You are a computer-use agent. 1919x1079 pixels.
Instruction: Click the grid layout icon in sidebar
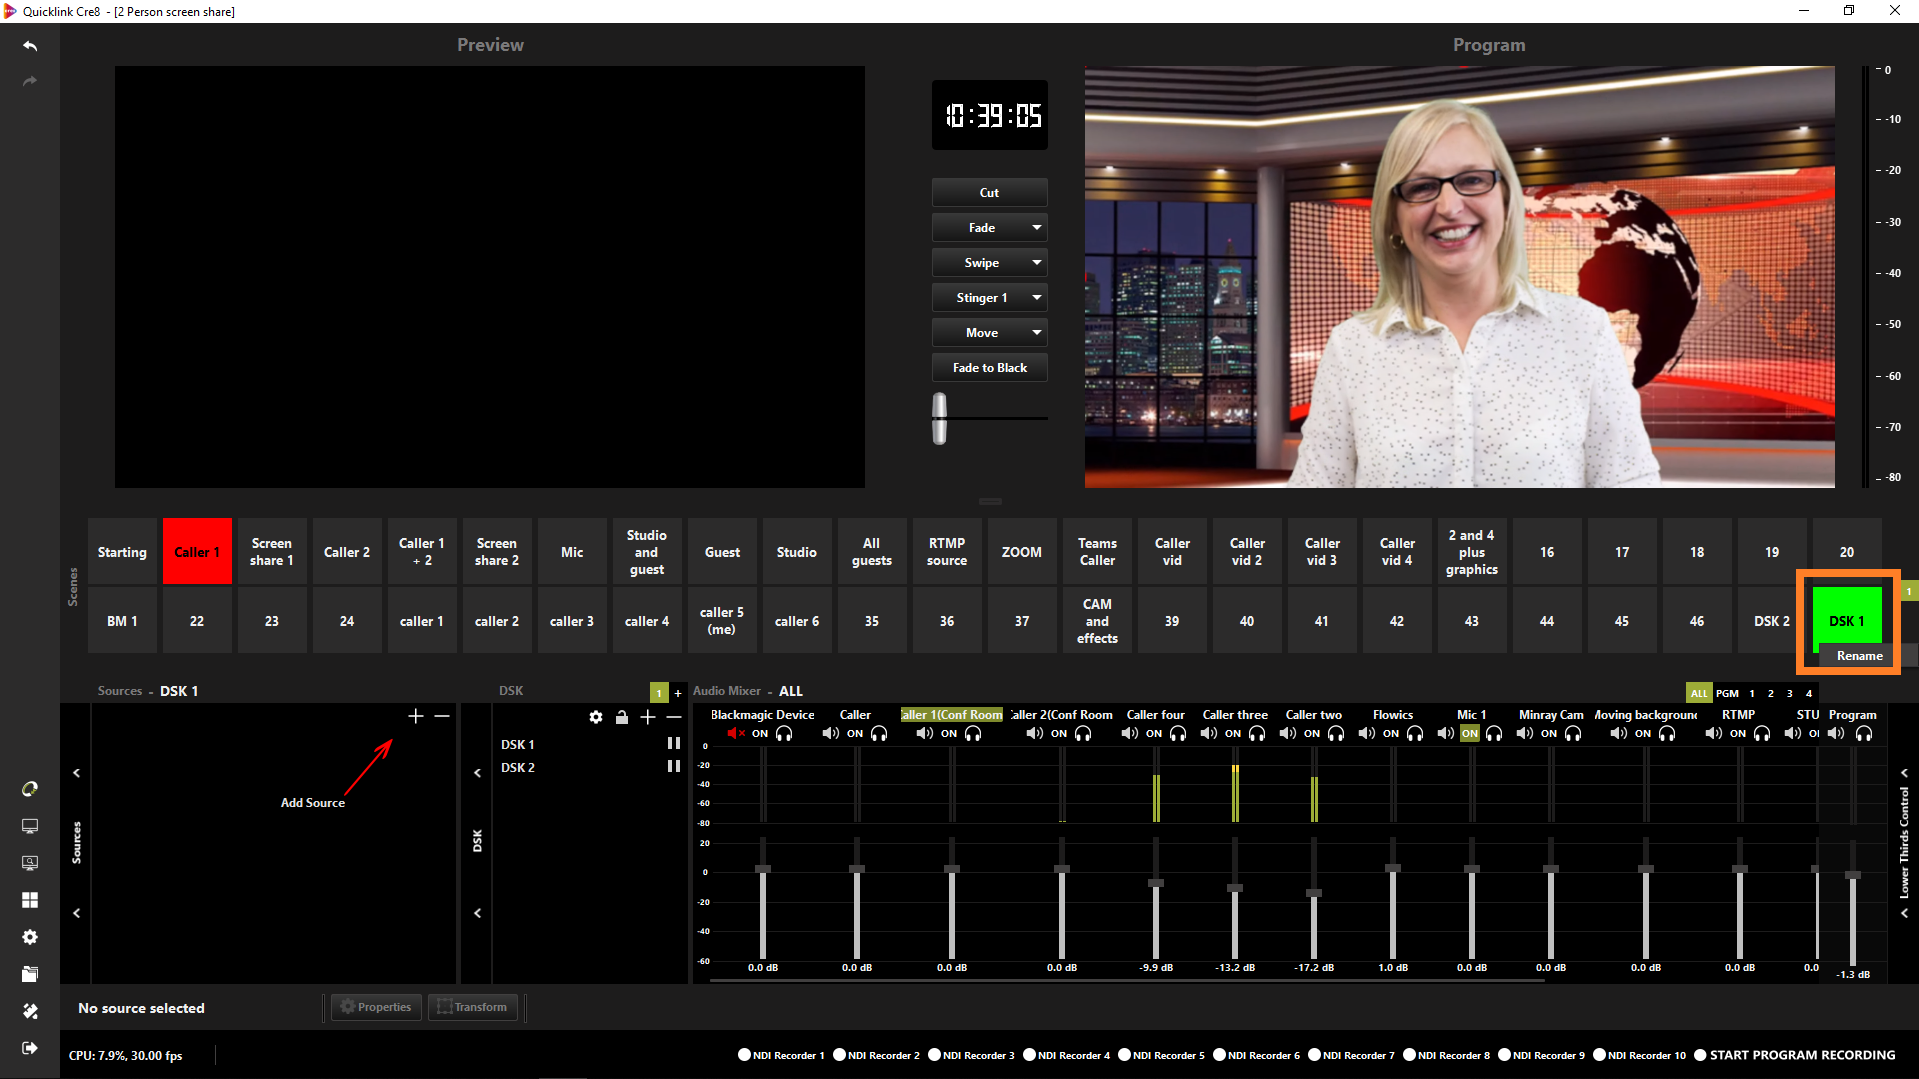point(30,900)
